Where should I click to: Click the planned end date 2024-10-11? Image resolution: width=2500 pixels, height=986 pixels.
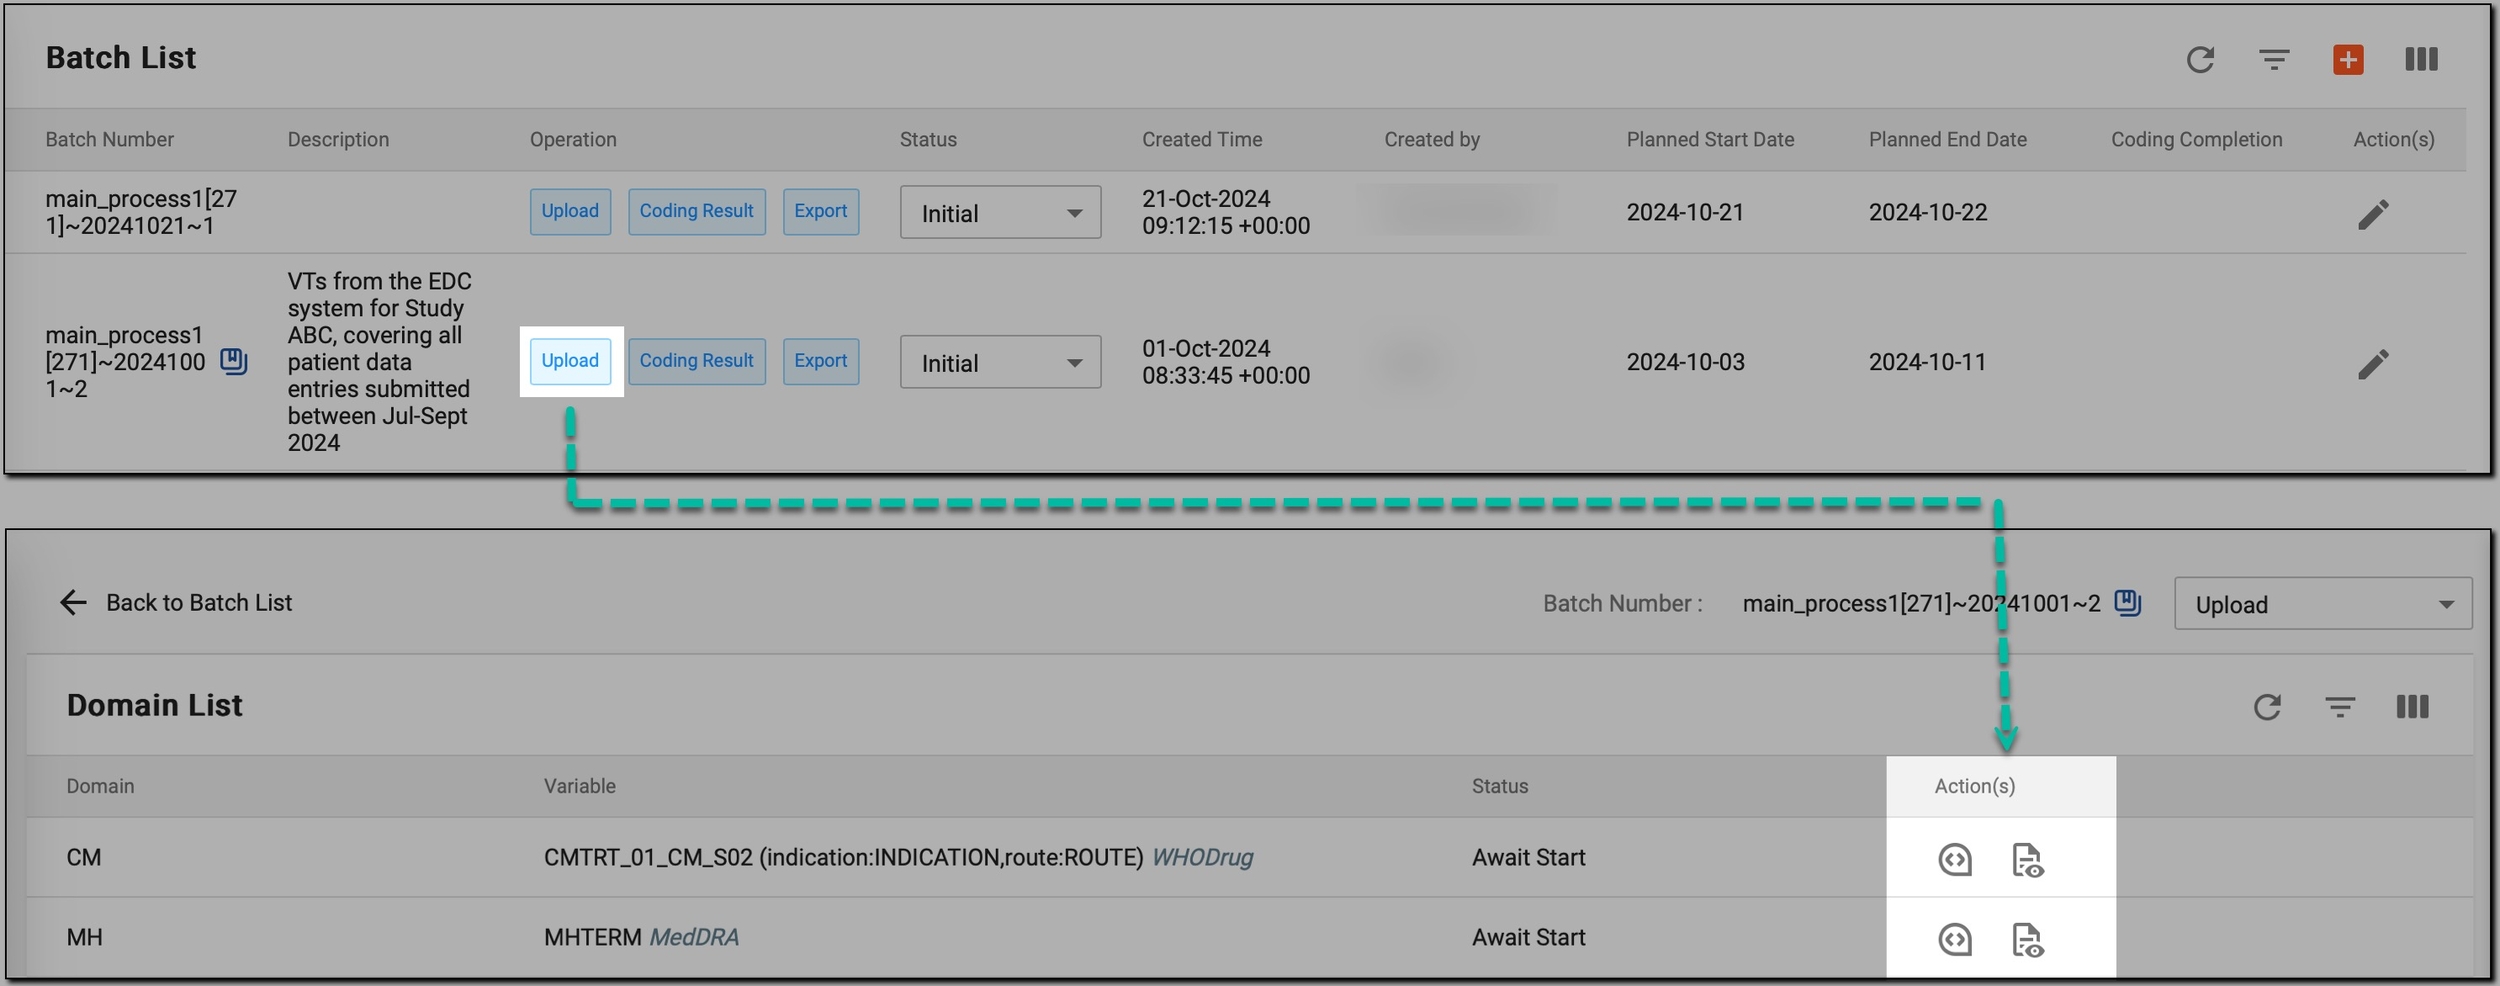[x=1928, y=362]
